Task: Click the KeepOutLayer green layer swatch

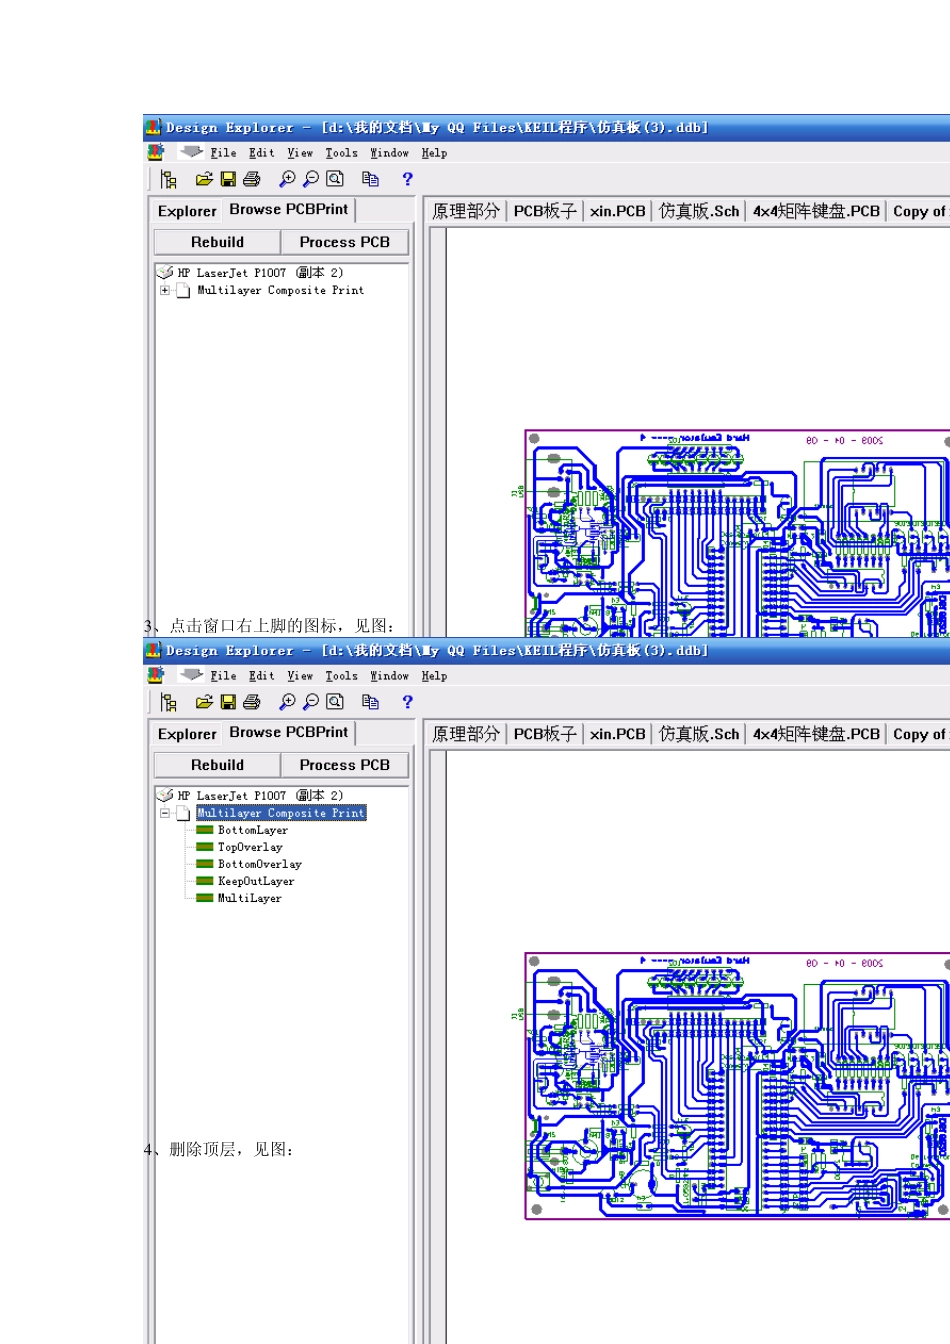Action: pos(205,881)
